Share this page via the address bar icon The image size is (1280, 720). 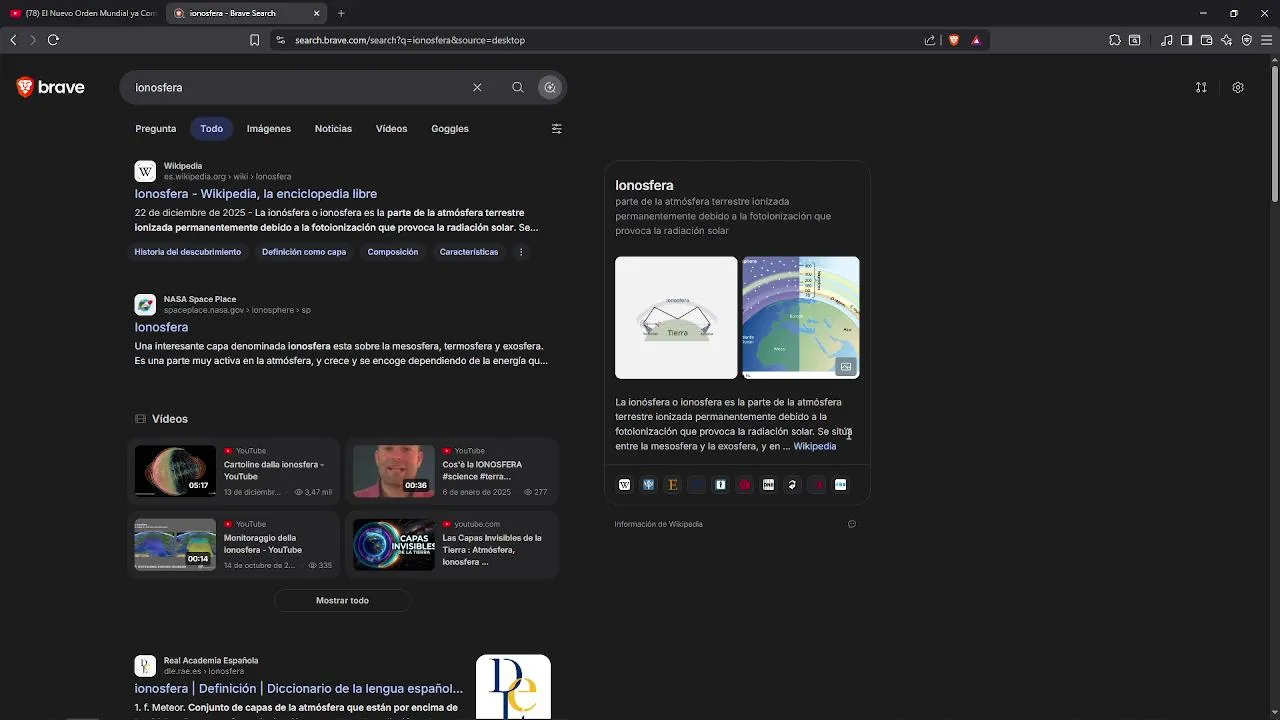tap(930, 40)
